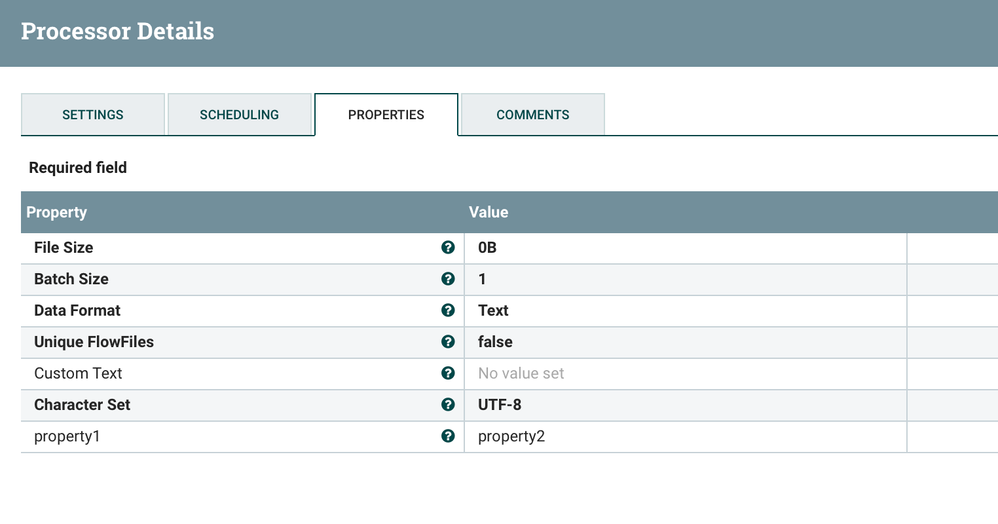The height and width of the screenshot is (524, 998).
Task: Select the property1 row name
Action: click(67, 436)
